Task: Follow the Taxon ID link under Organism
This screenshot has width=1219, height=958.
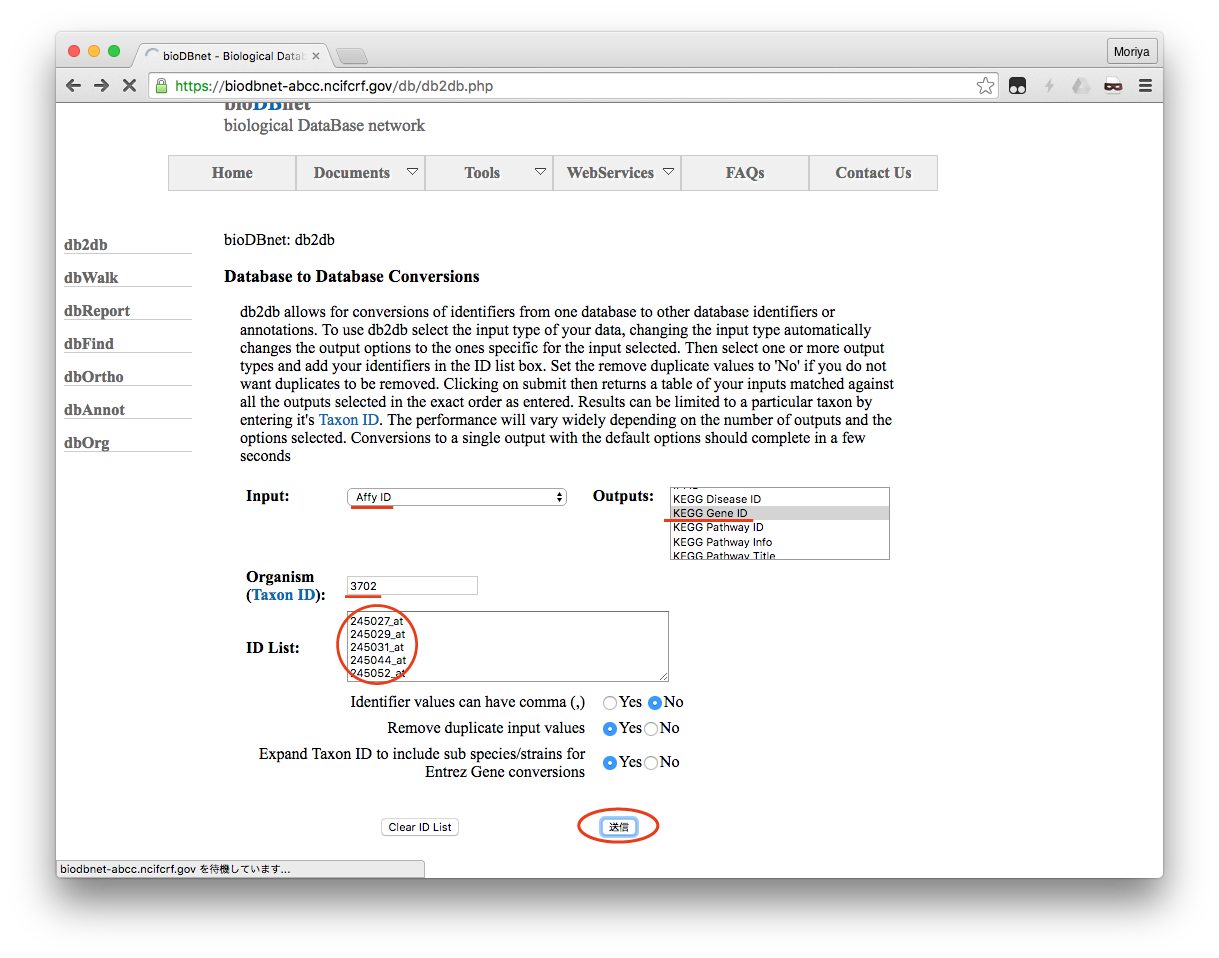Action: click(284, 595)
